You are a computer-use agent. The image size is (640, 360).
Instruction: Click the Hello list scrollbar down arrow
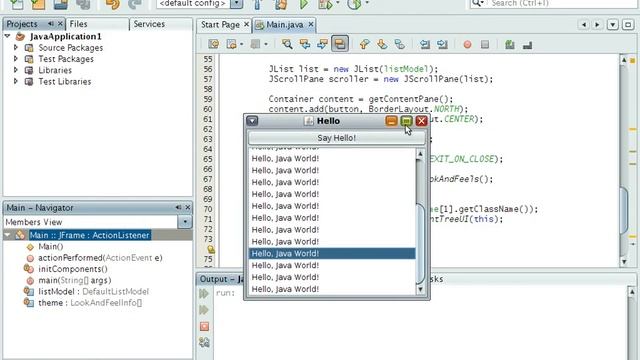pyautogui.click(x=420, y=290)
